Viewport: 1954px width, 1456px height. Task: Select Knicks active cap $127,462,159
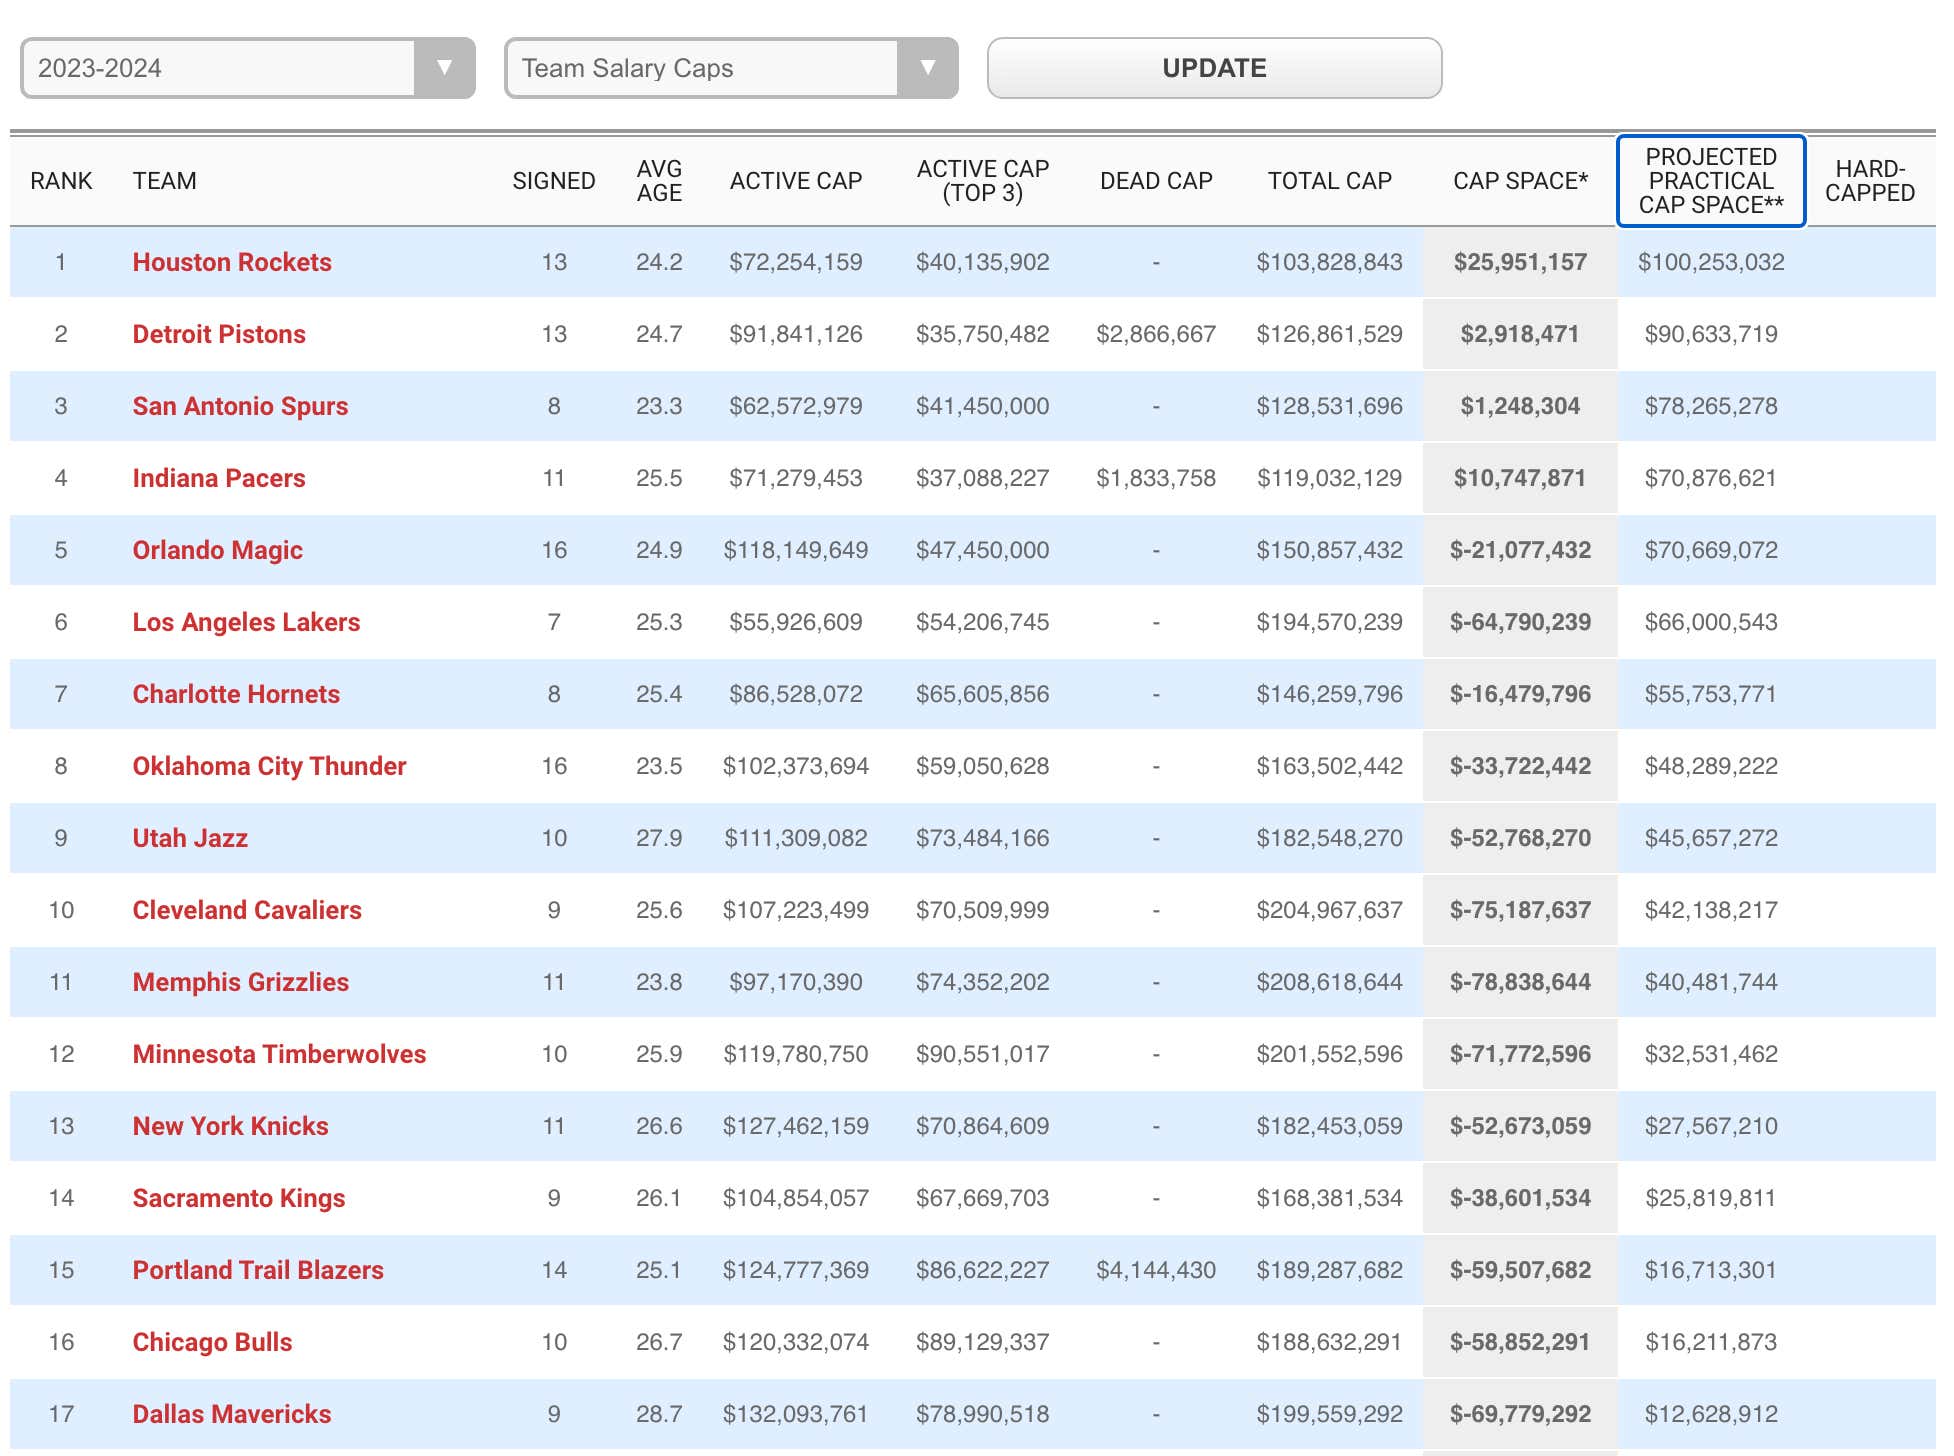click(796, 1126)
